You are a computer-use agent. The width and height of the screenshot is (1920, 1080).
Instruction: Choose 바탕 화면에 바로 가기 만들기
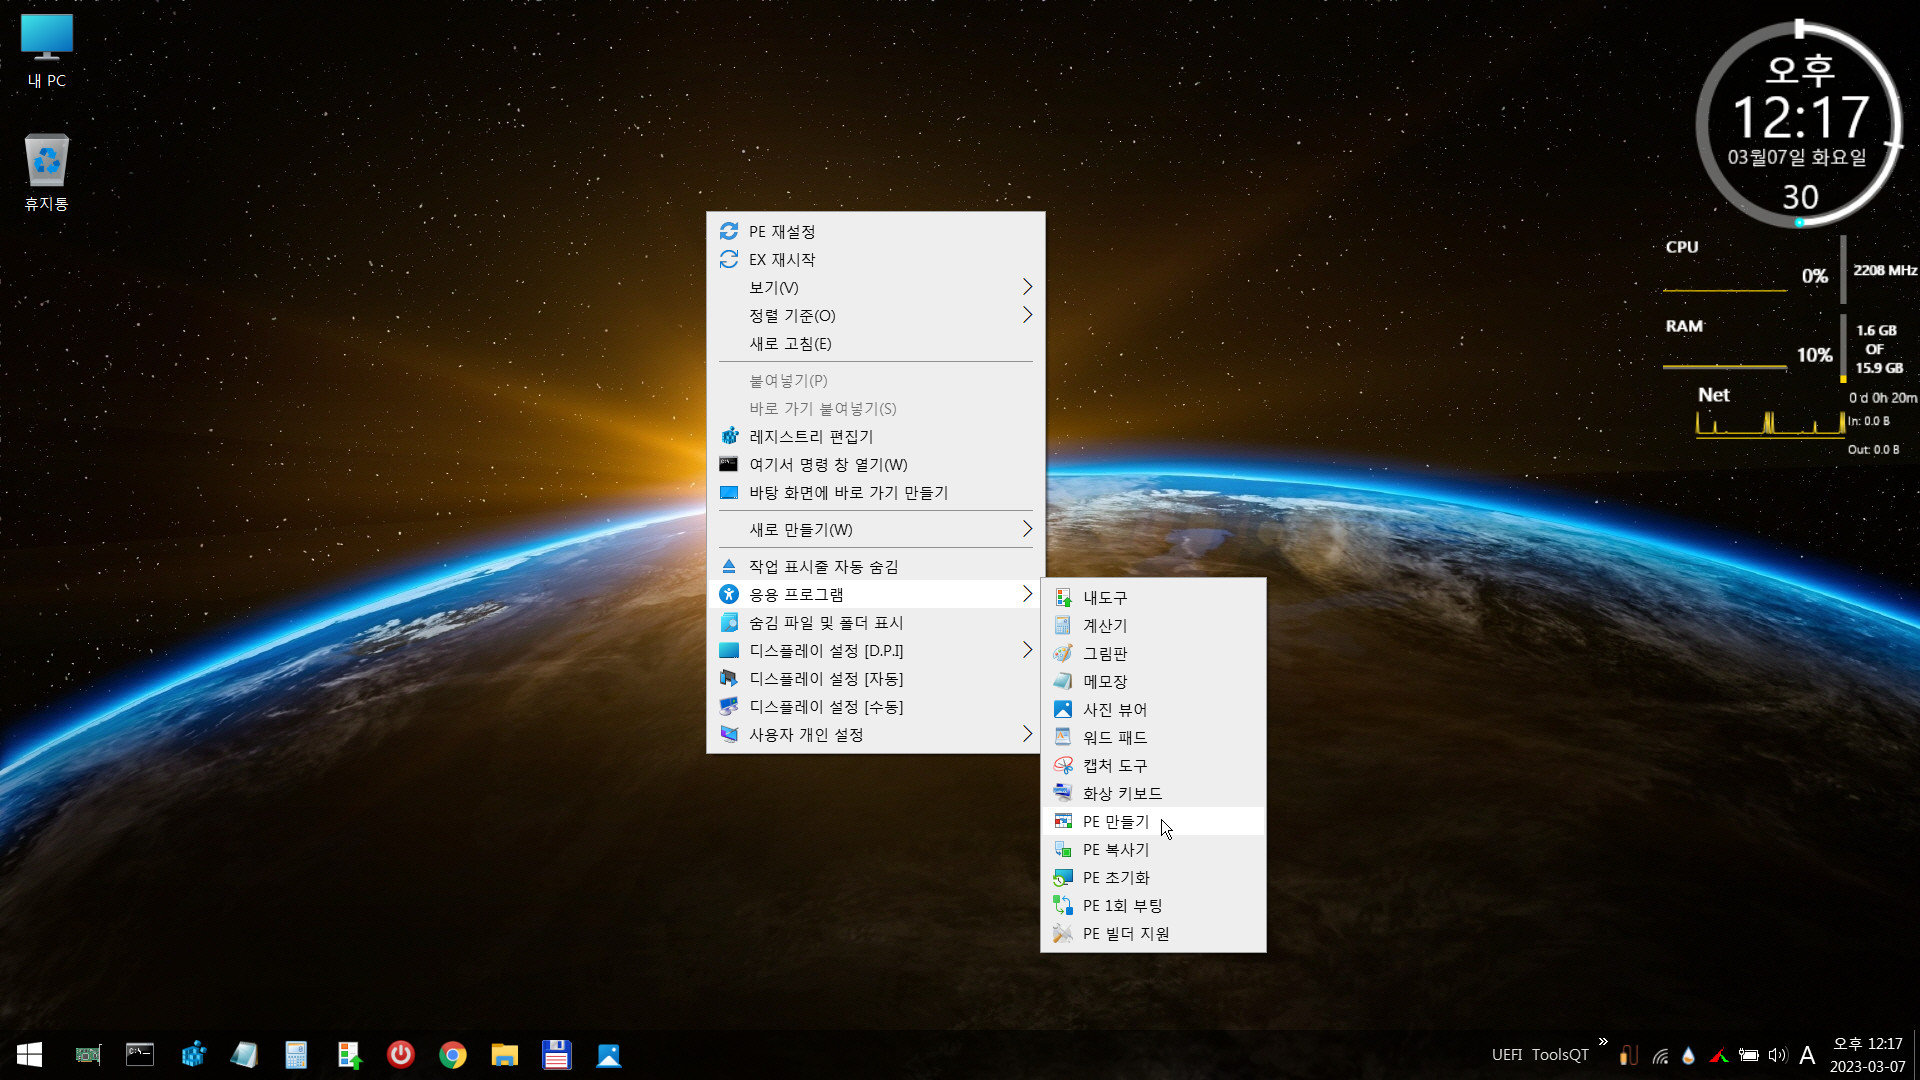pos(875,492)
